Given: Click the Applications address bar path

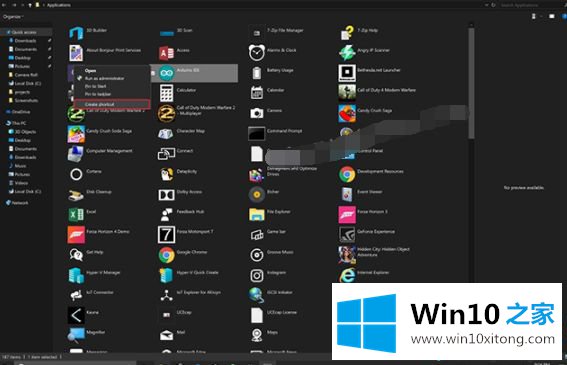Looking at the screenshot, I should click(59, 5).
